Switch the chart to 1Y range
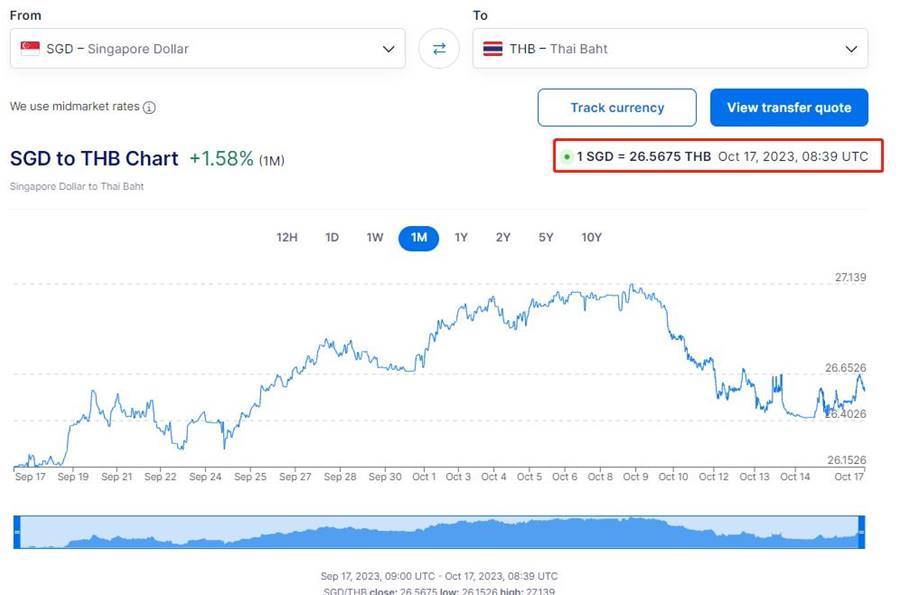This screenshot has width=900, height=595. point(461,238)
